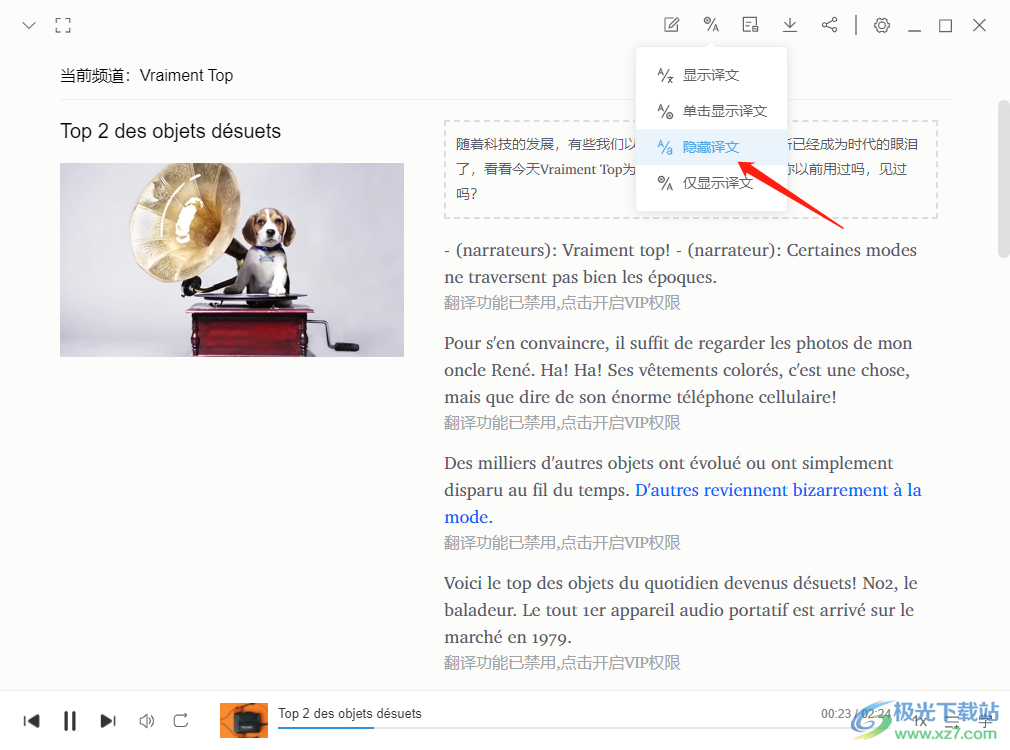Click the VIP notice under 'marché en 1979'

pyautogui.click(x=562, y=662)
